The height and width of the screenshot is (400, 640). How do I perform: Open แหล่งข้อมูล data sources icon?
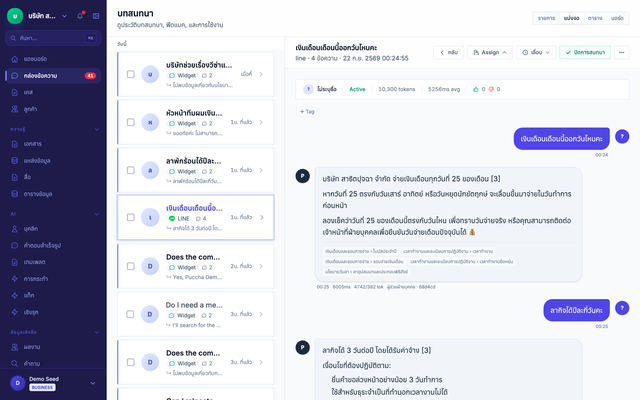(15, 160)
